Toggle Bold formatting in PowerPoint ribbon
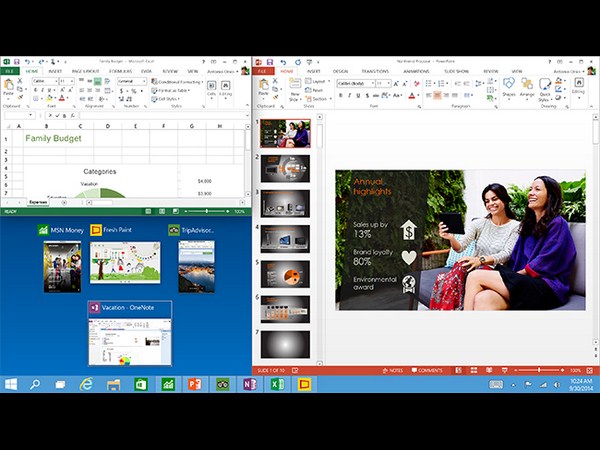600x450 pixels. (x=341, y=96)
